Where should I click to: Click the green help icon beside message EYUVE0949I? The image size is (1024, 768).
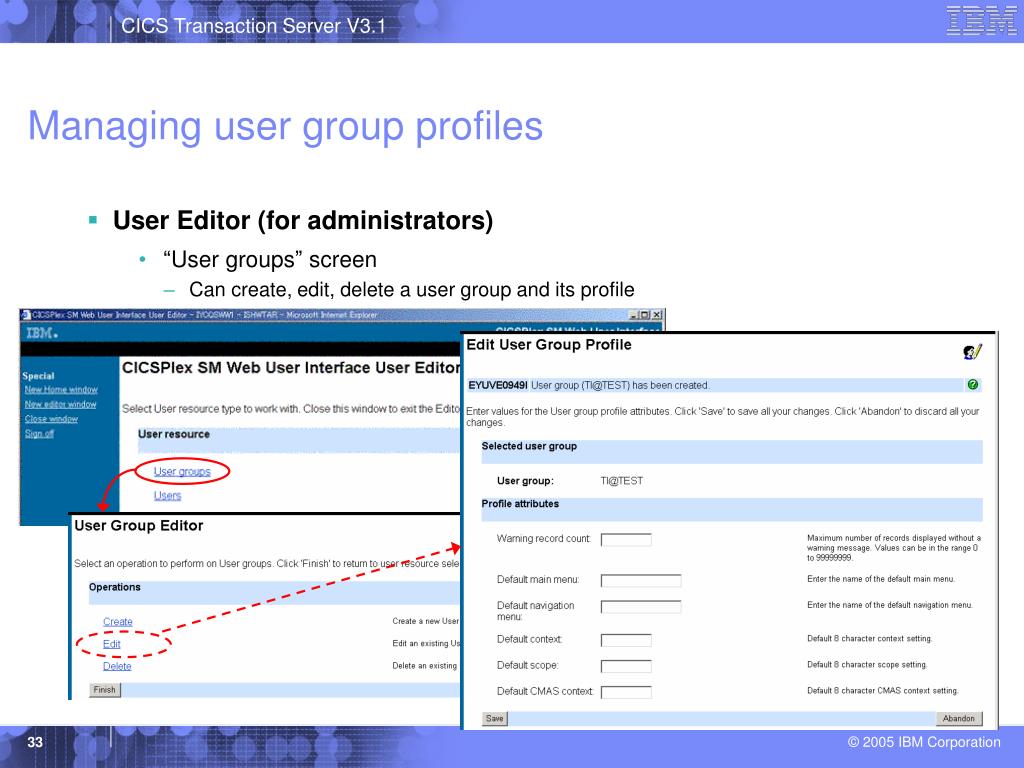coord(972,385)
